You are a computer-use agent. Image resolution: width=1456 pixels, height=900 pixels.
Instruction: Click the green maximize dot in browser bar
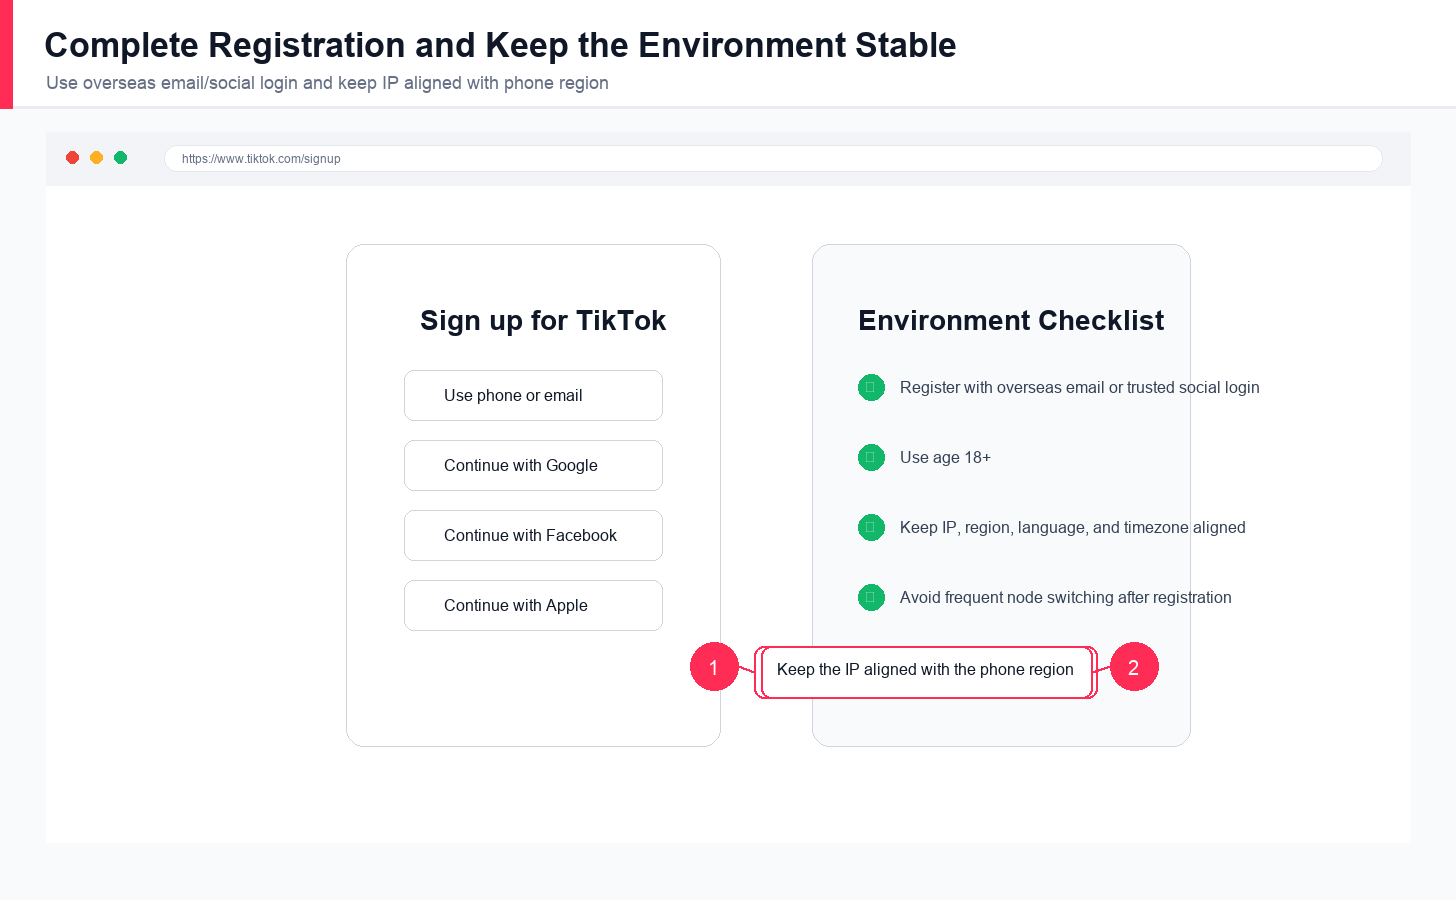pos(120,157)
